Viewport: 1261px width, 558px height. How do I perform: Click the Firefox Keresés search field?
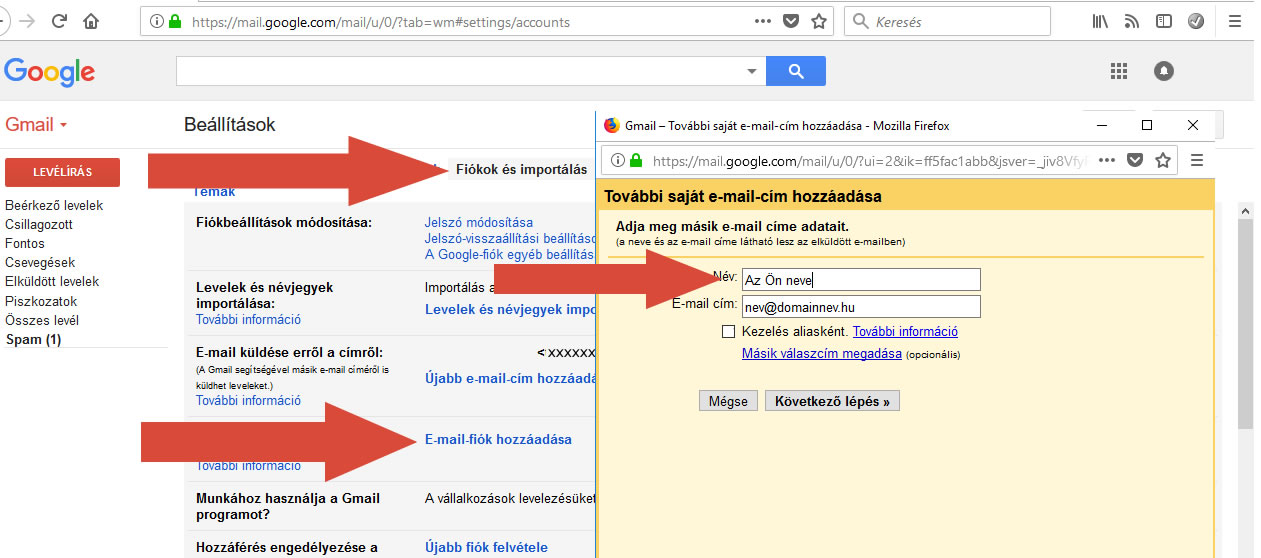tap(948, 21)
